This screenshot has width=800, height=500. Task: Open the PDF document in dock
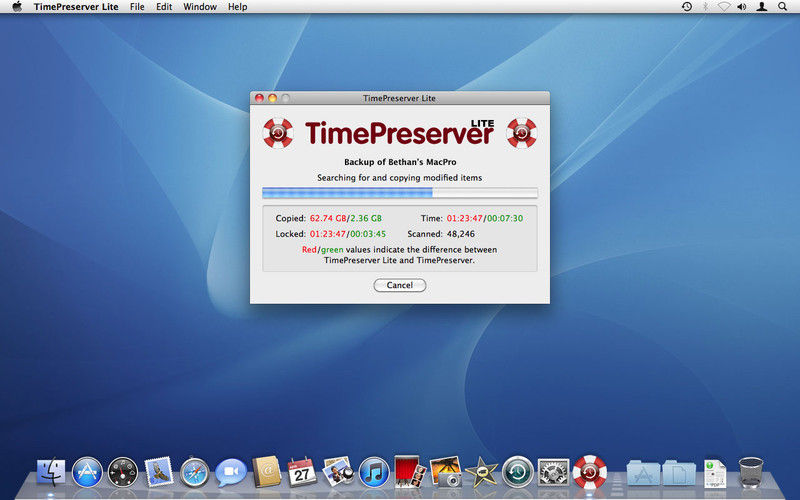(715, 473)
